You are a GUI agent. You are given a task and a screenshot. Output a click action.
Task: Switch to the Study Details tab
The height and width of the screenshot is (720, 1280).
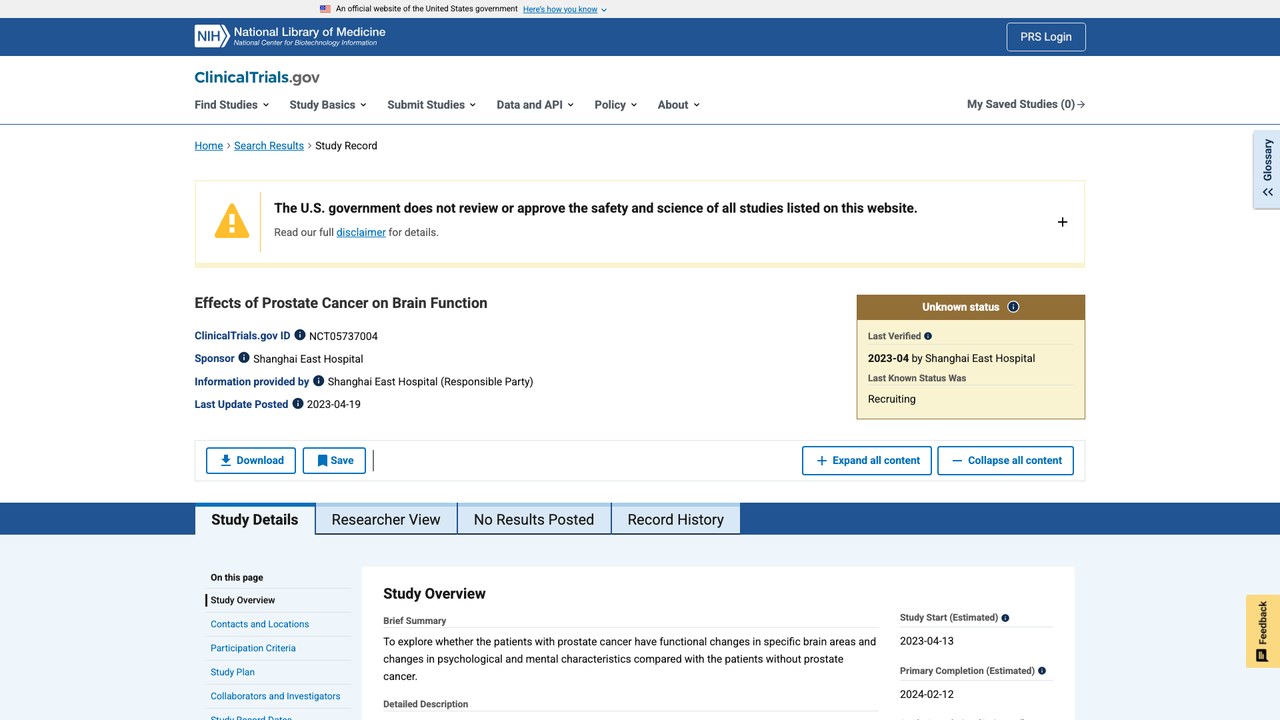(x=255, y=519)
